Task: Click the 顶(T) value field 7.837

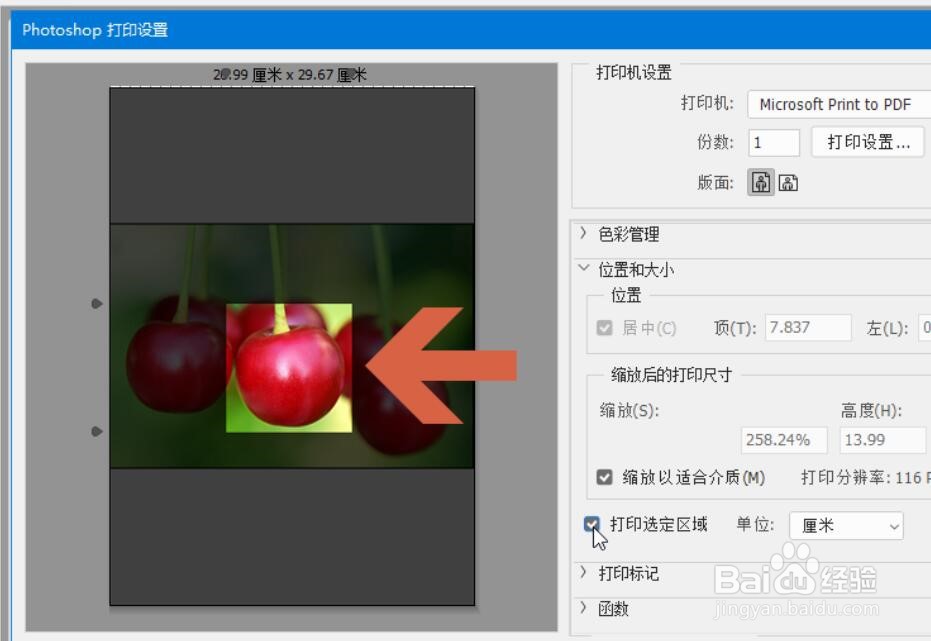Action: [x=808, y=328]
